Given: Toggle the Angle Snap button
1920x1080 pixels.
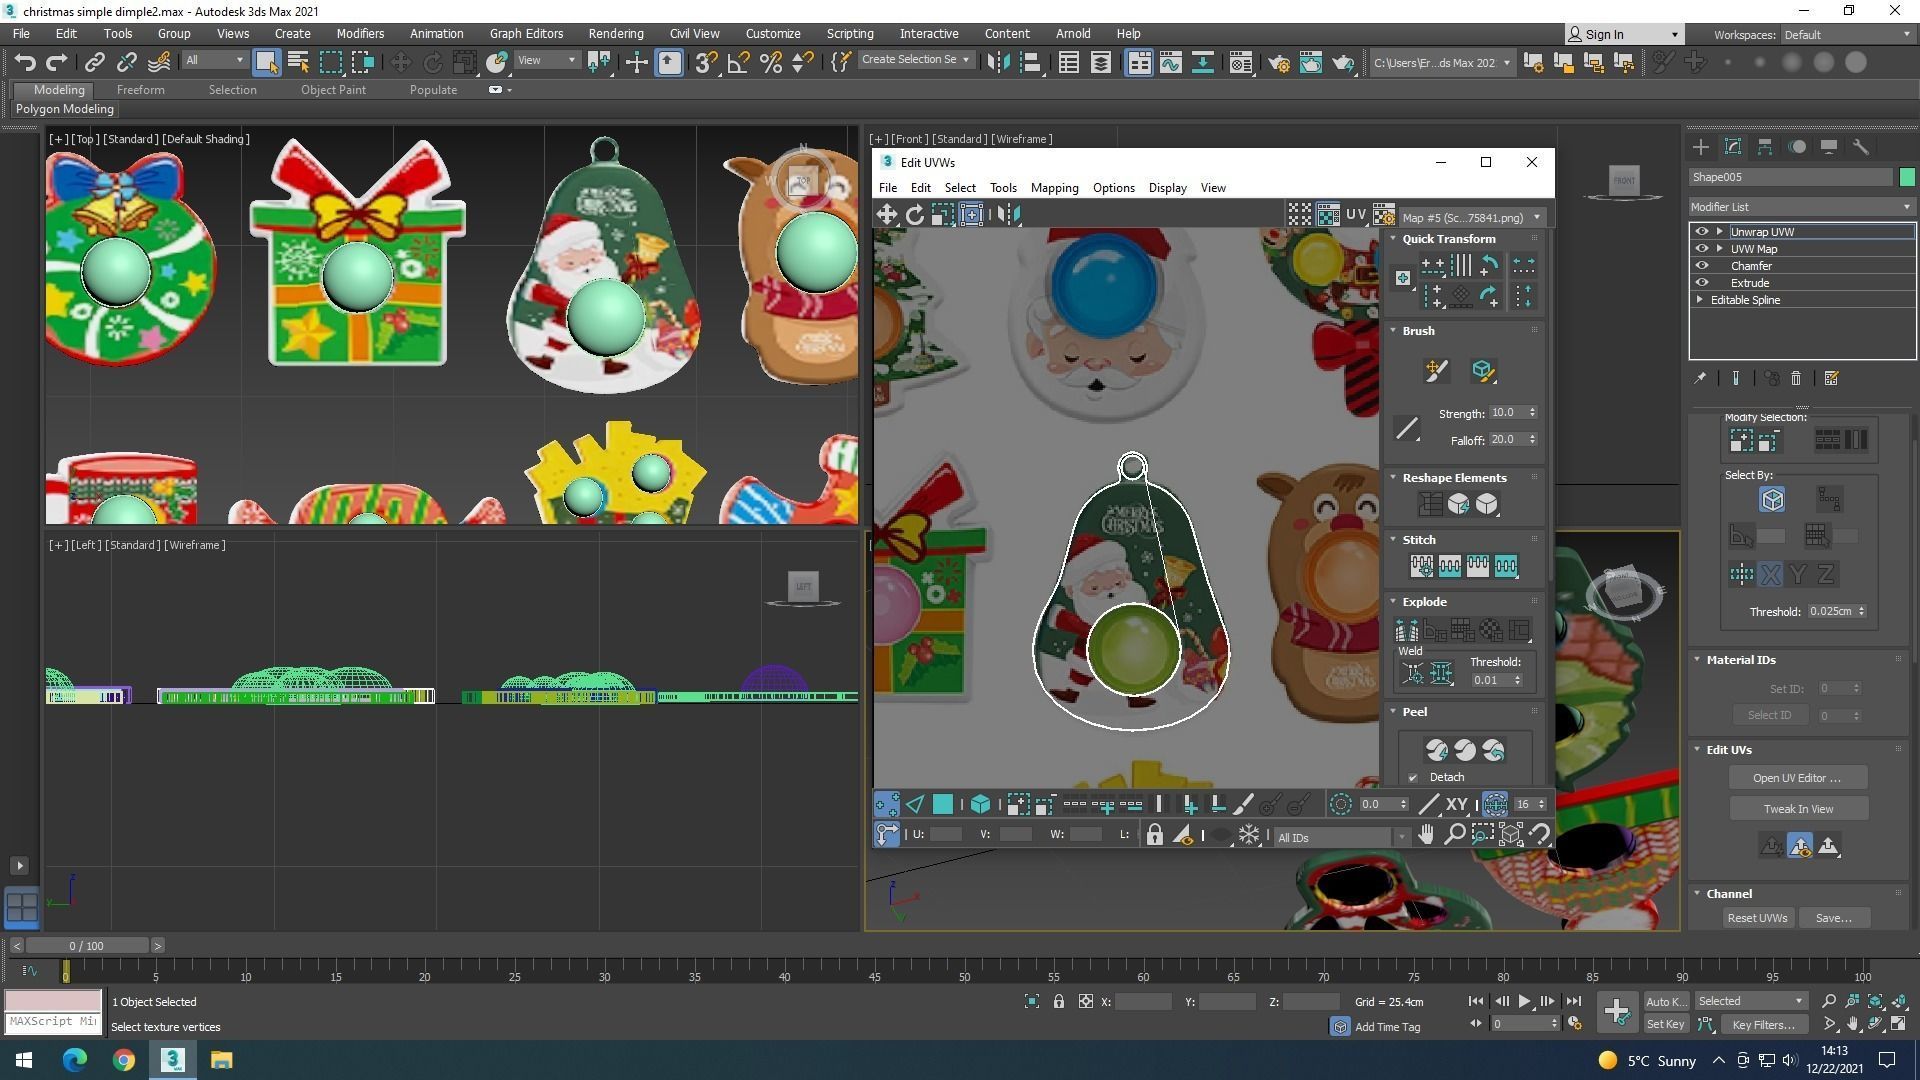Looking at the screenshot, I should click(738, 62).
